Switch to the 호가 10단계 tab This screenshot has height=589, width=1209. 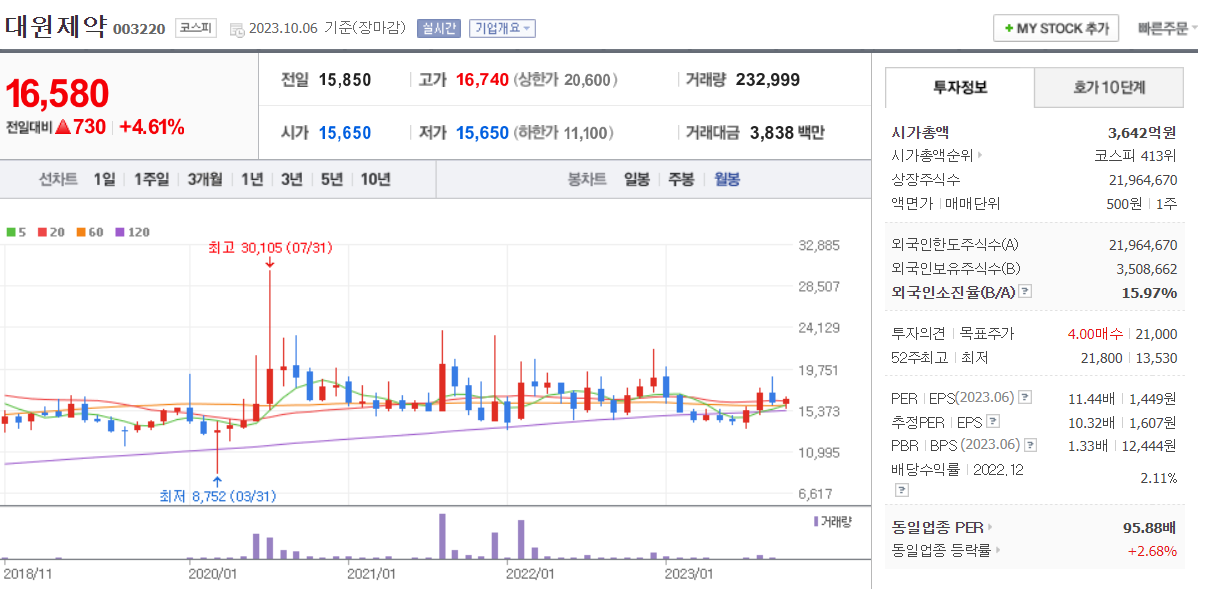tap(1109, 87)
